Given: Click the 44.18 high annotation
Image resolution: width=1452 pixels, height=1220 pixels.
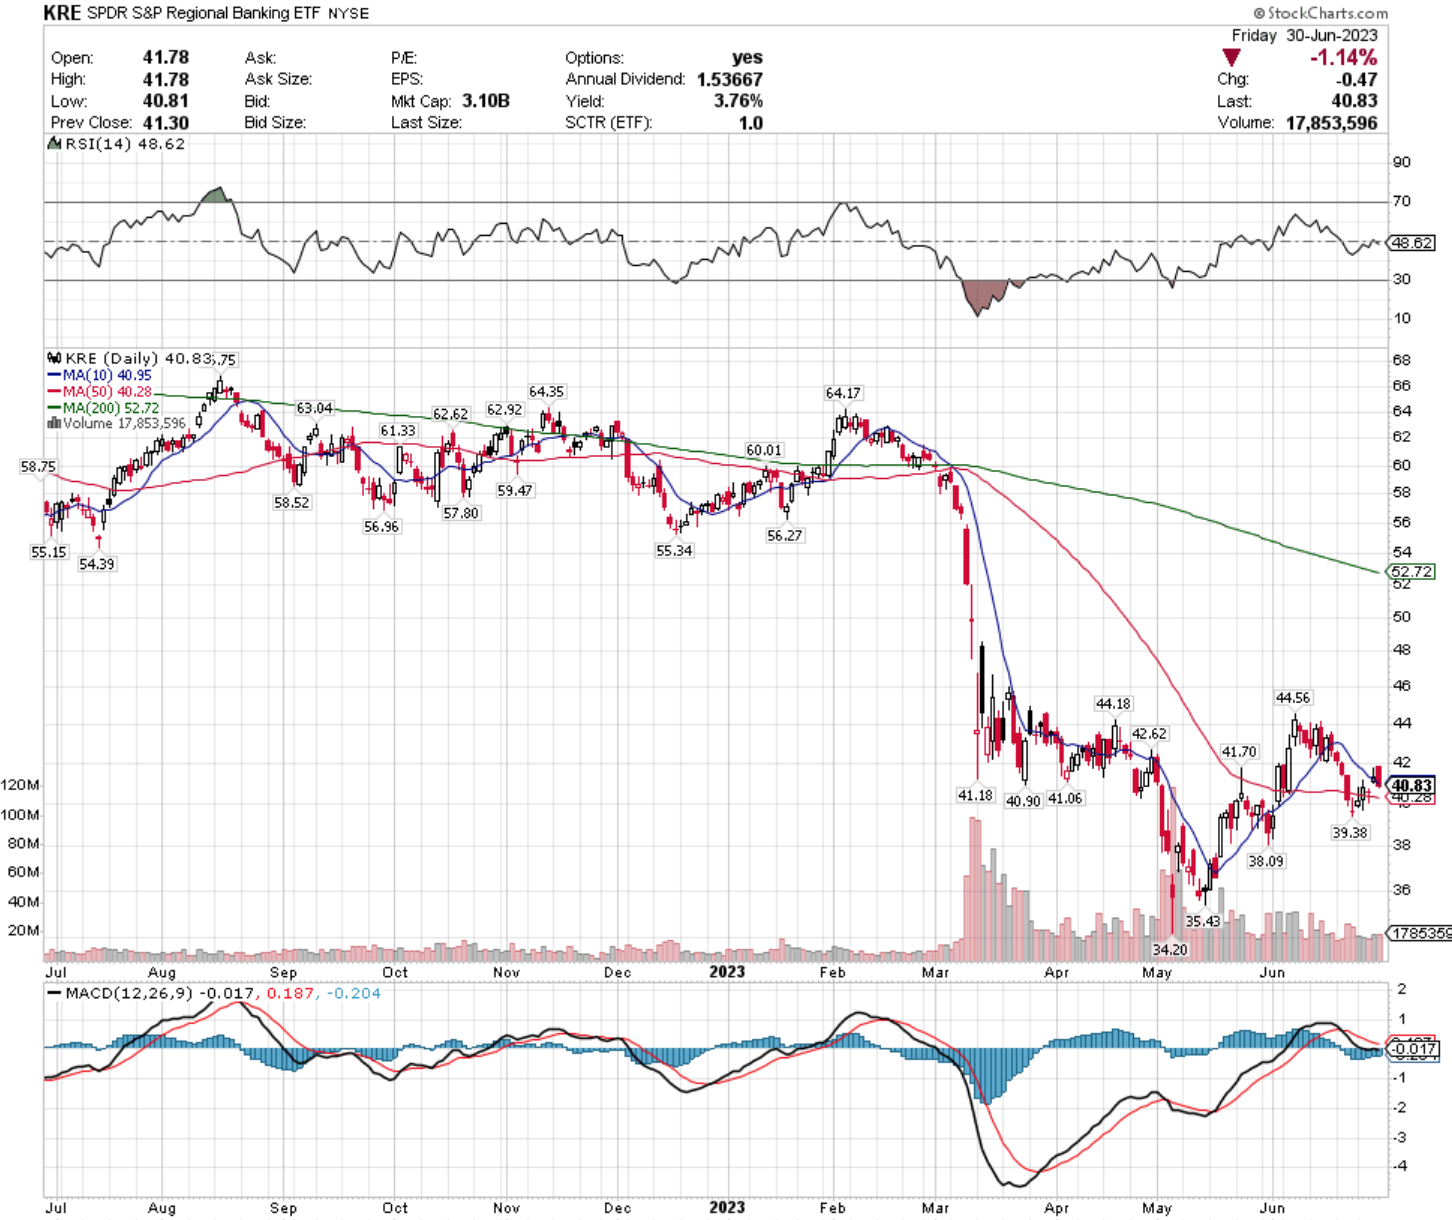Looking at the screenshot, I should [x=1113, y=704].
